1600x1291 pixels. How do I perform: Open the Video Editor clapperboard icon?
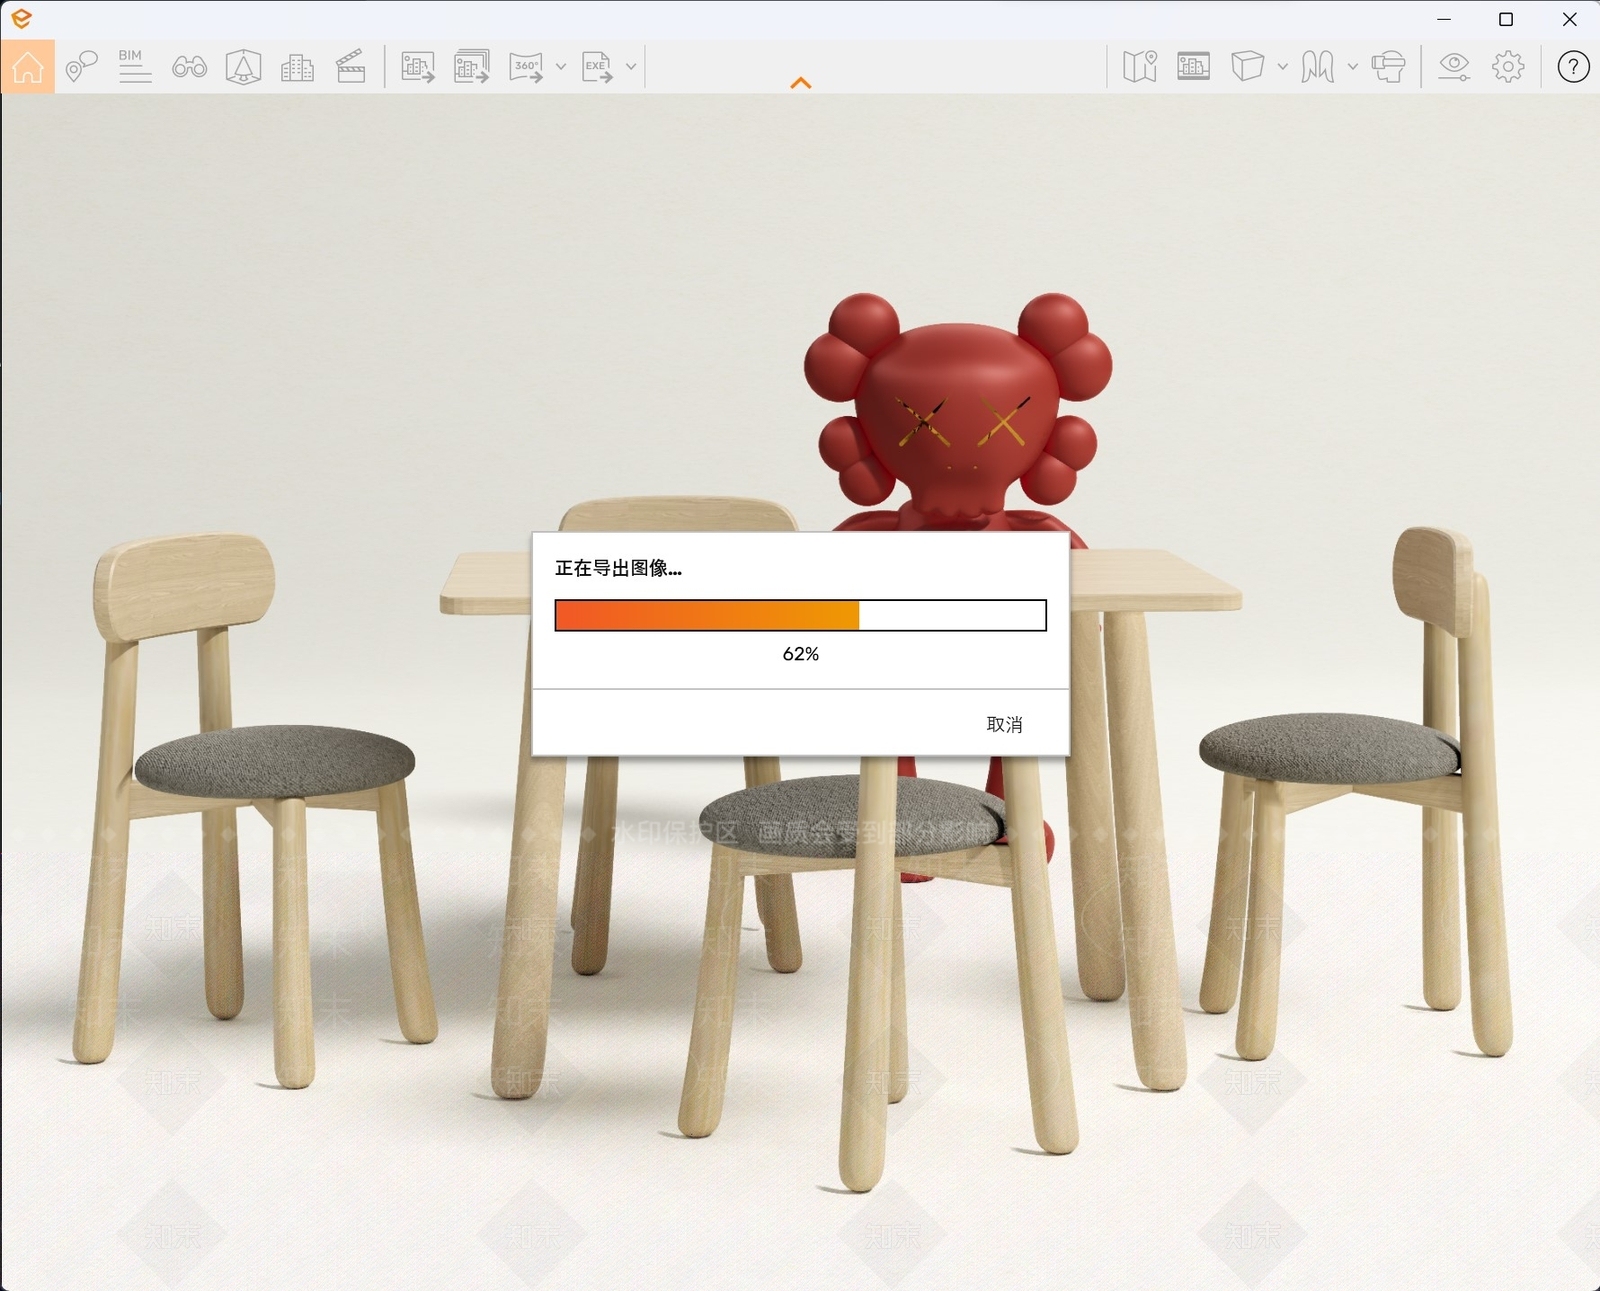tap(351, 67)
